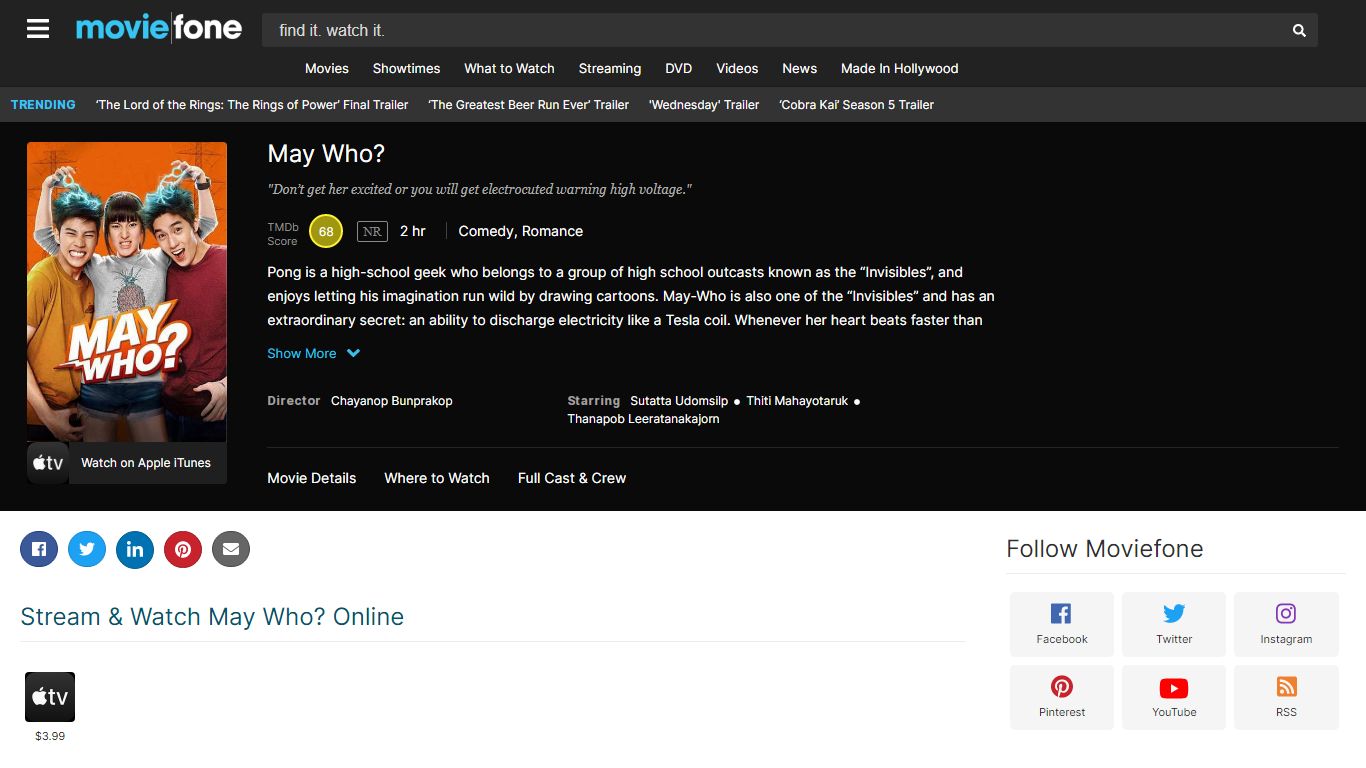Click the Moviefone logo
The image size is (1366, 768).
click(159, 28)
